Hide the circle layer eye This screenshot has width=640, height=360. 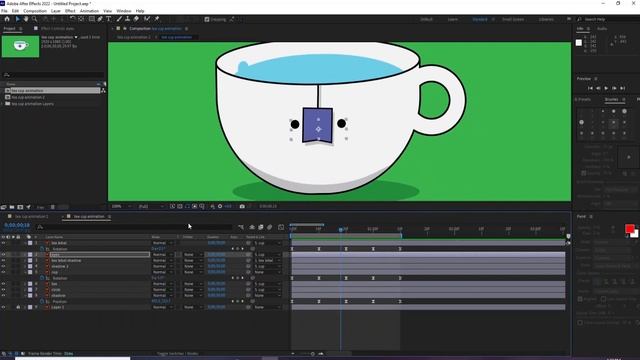coord(3,289)
